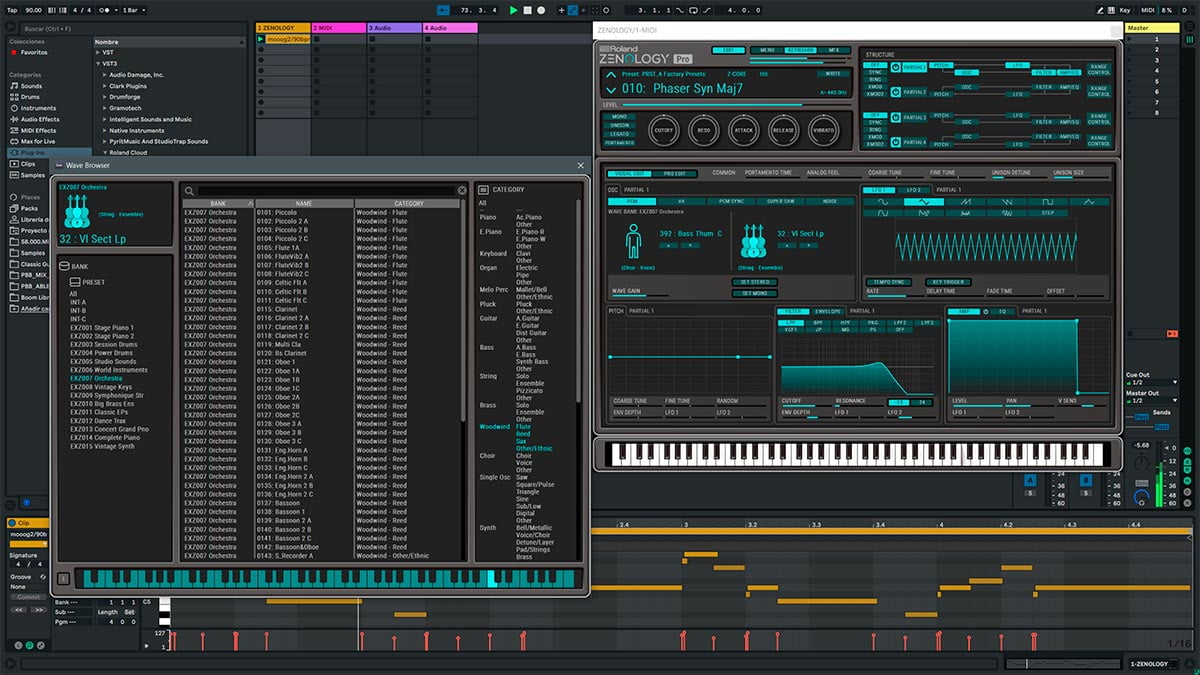Image resolution: width=1200 pixels, height=675 pixels.
Task: Select the triangle LFO waveform
Action: pos(924,202)
